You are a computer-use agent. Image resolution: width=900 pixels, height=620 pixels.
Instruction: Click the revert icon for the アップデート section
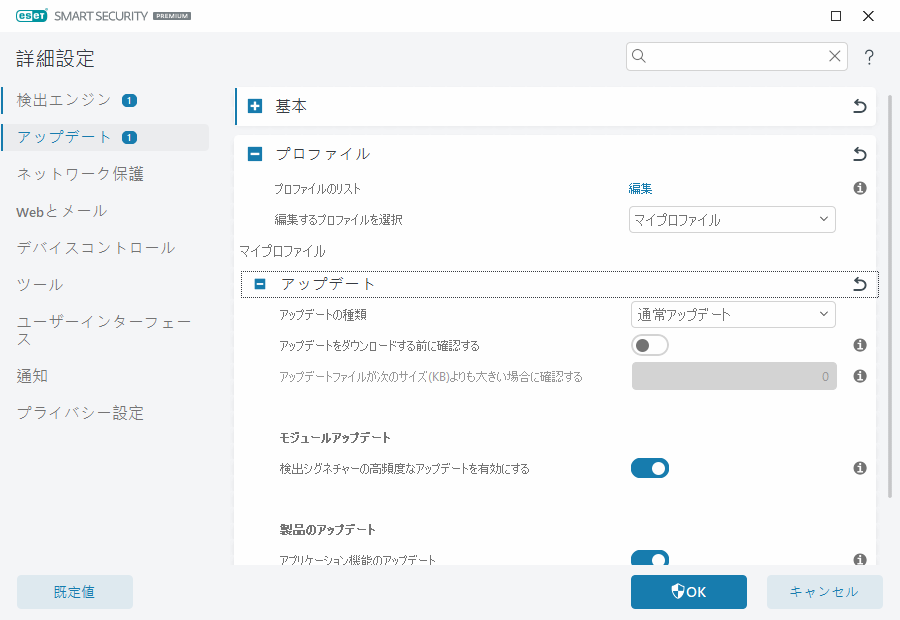pos(858,283)
